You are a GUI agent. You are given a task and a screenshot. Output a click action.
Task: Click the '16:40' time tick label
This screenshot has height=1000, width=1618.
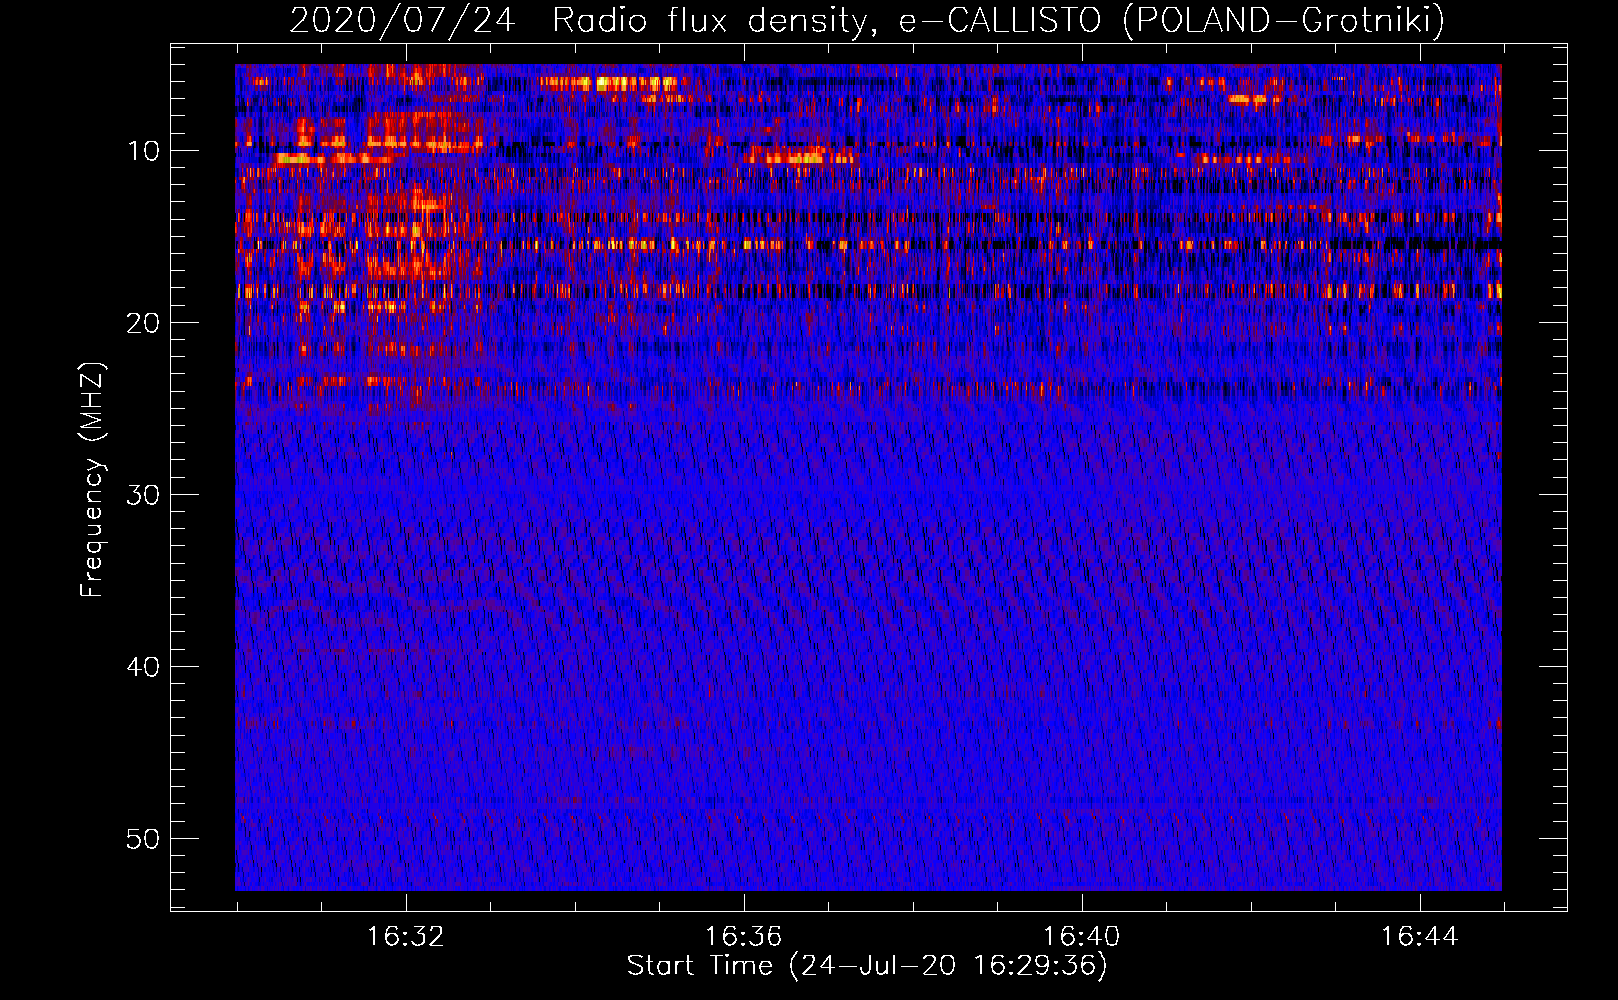point(1081,937)
